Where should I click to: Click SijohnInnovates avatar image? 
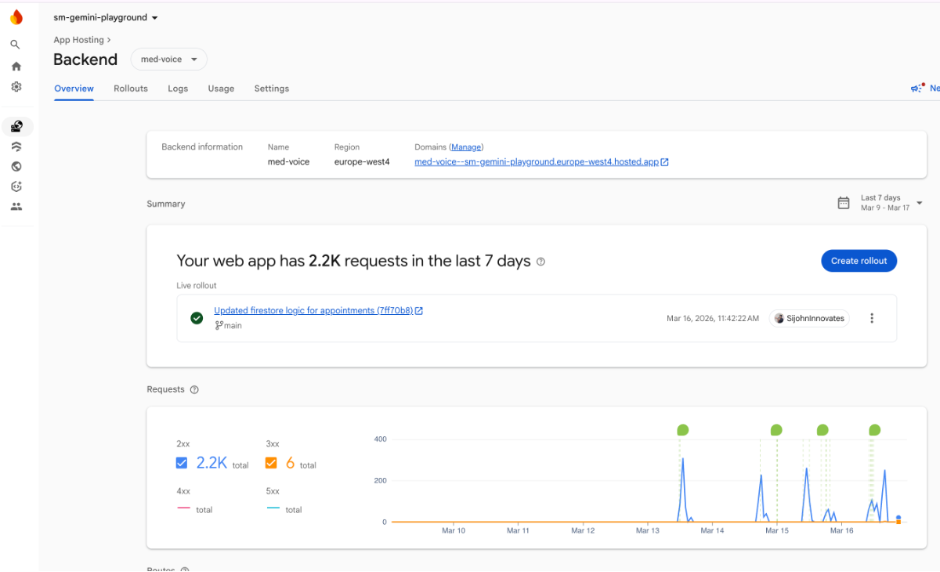point(779,318)
